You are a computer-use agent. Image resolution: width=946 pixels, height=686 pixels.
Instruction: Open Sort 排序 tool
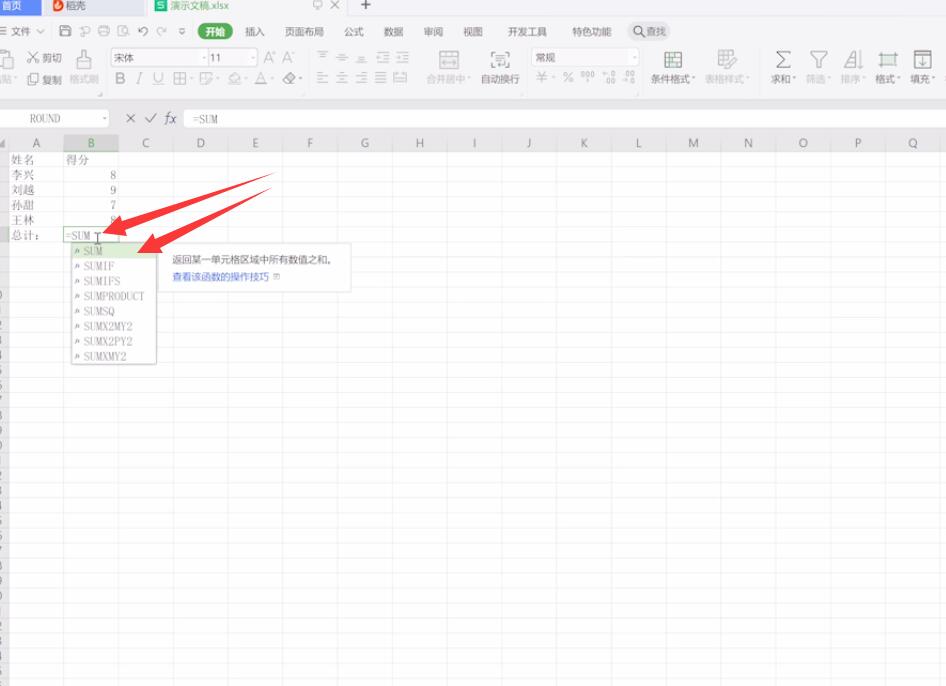pos(852,68)
